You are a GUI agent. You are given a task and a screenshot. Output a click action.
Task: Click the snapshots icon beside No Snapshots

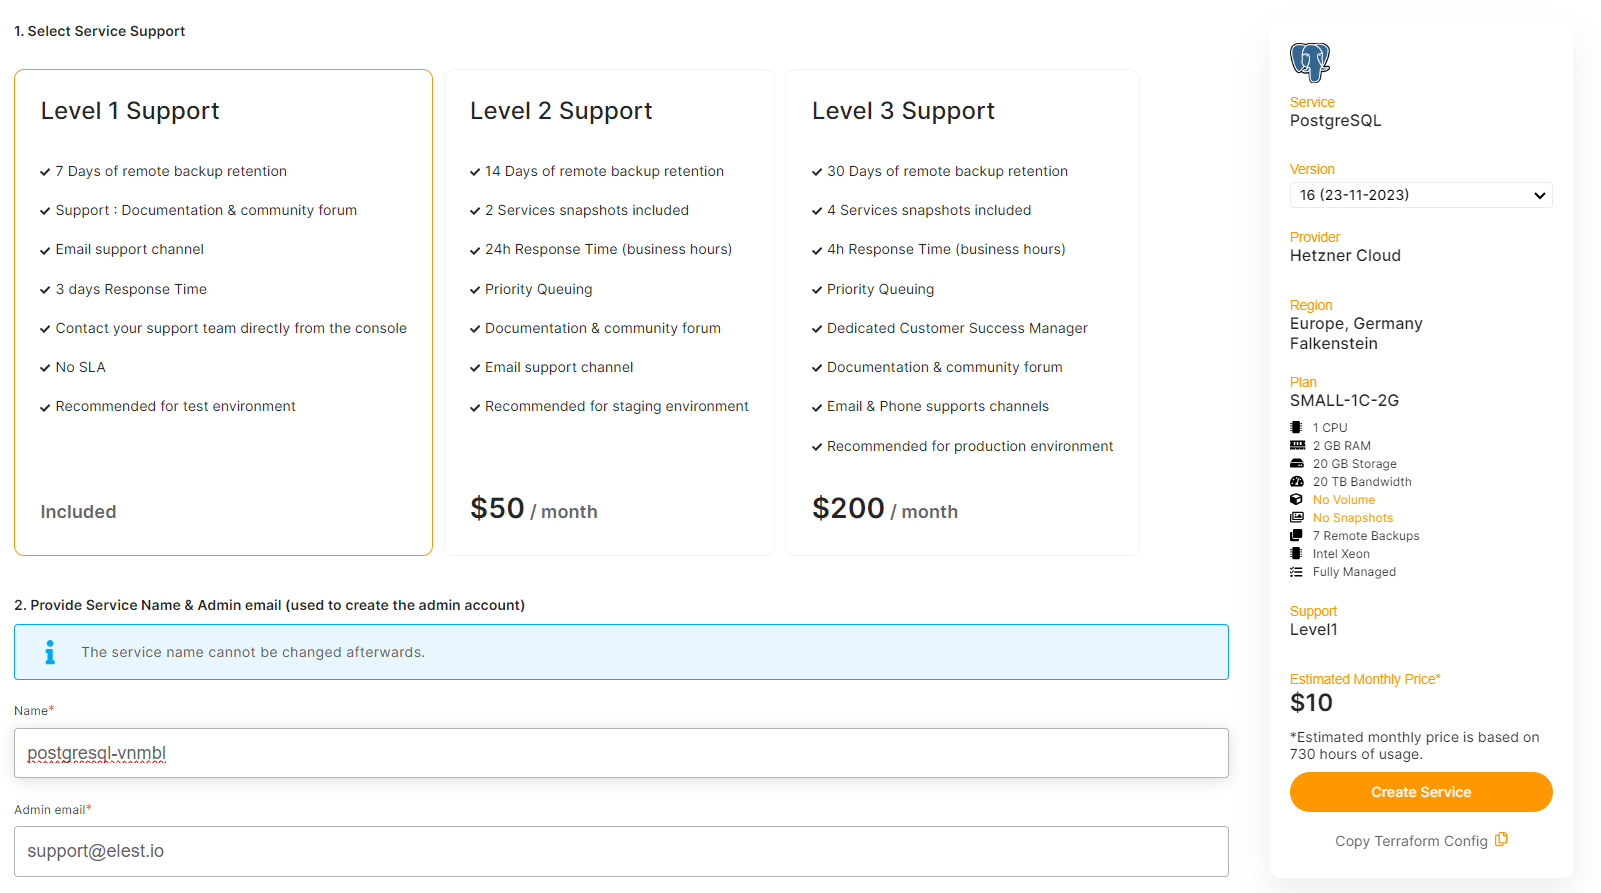[x=1297, y=517]
